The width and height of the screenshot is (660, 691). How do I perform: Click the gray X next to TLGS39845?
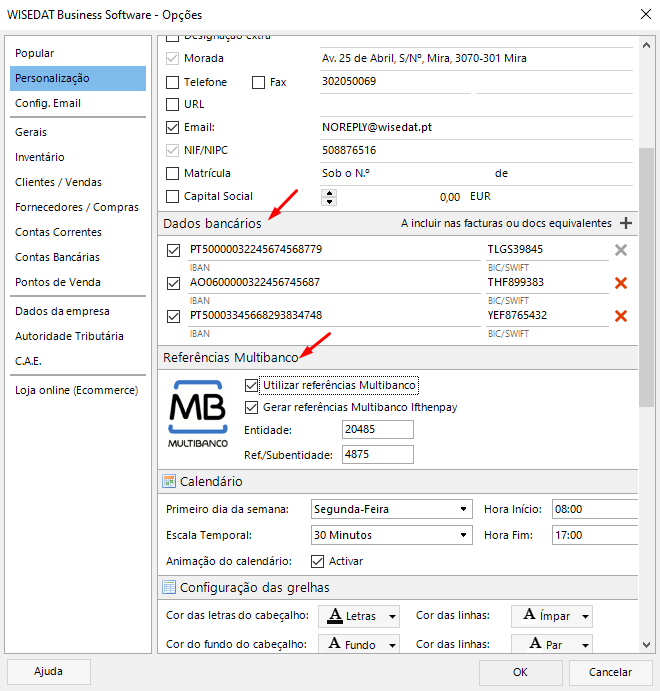coord(620,250)
